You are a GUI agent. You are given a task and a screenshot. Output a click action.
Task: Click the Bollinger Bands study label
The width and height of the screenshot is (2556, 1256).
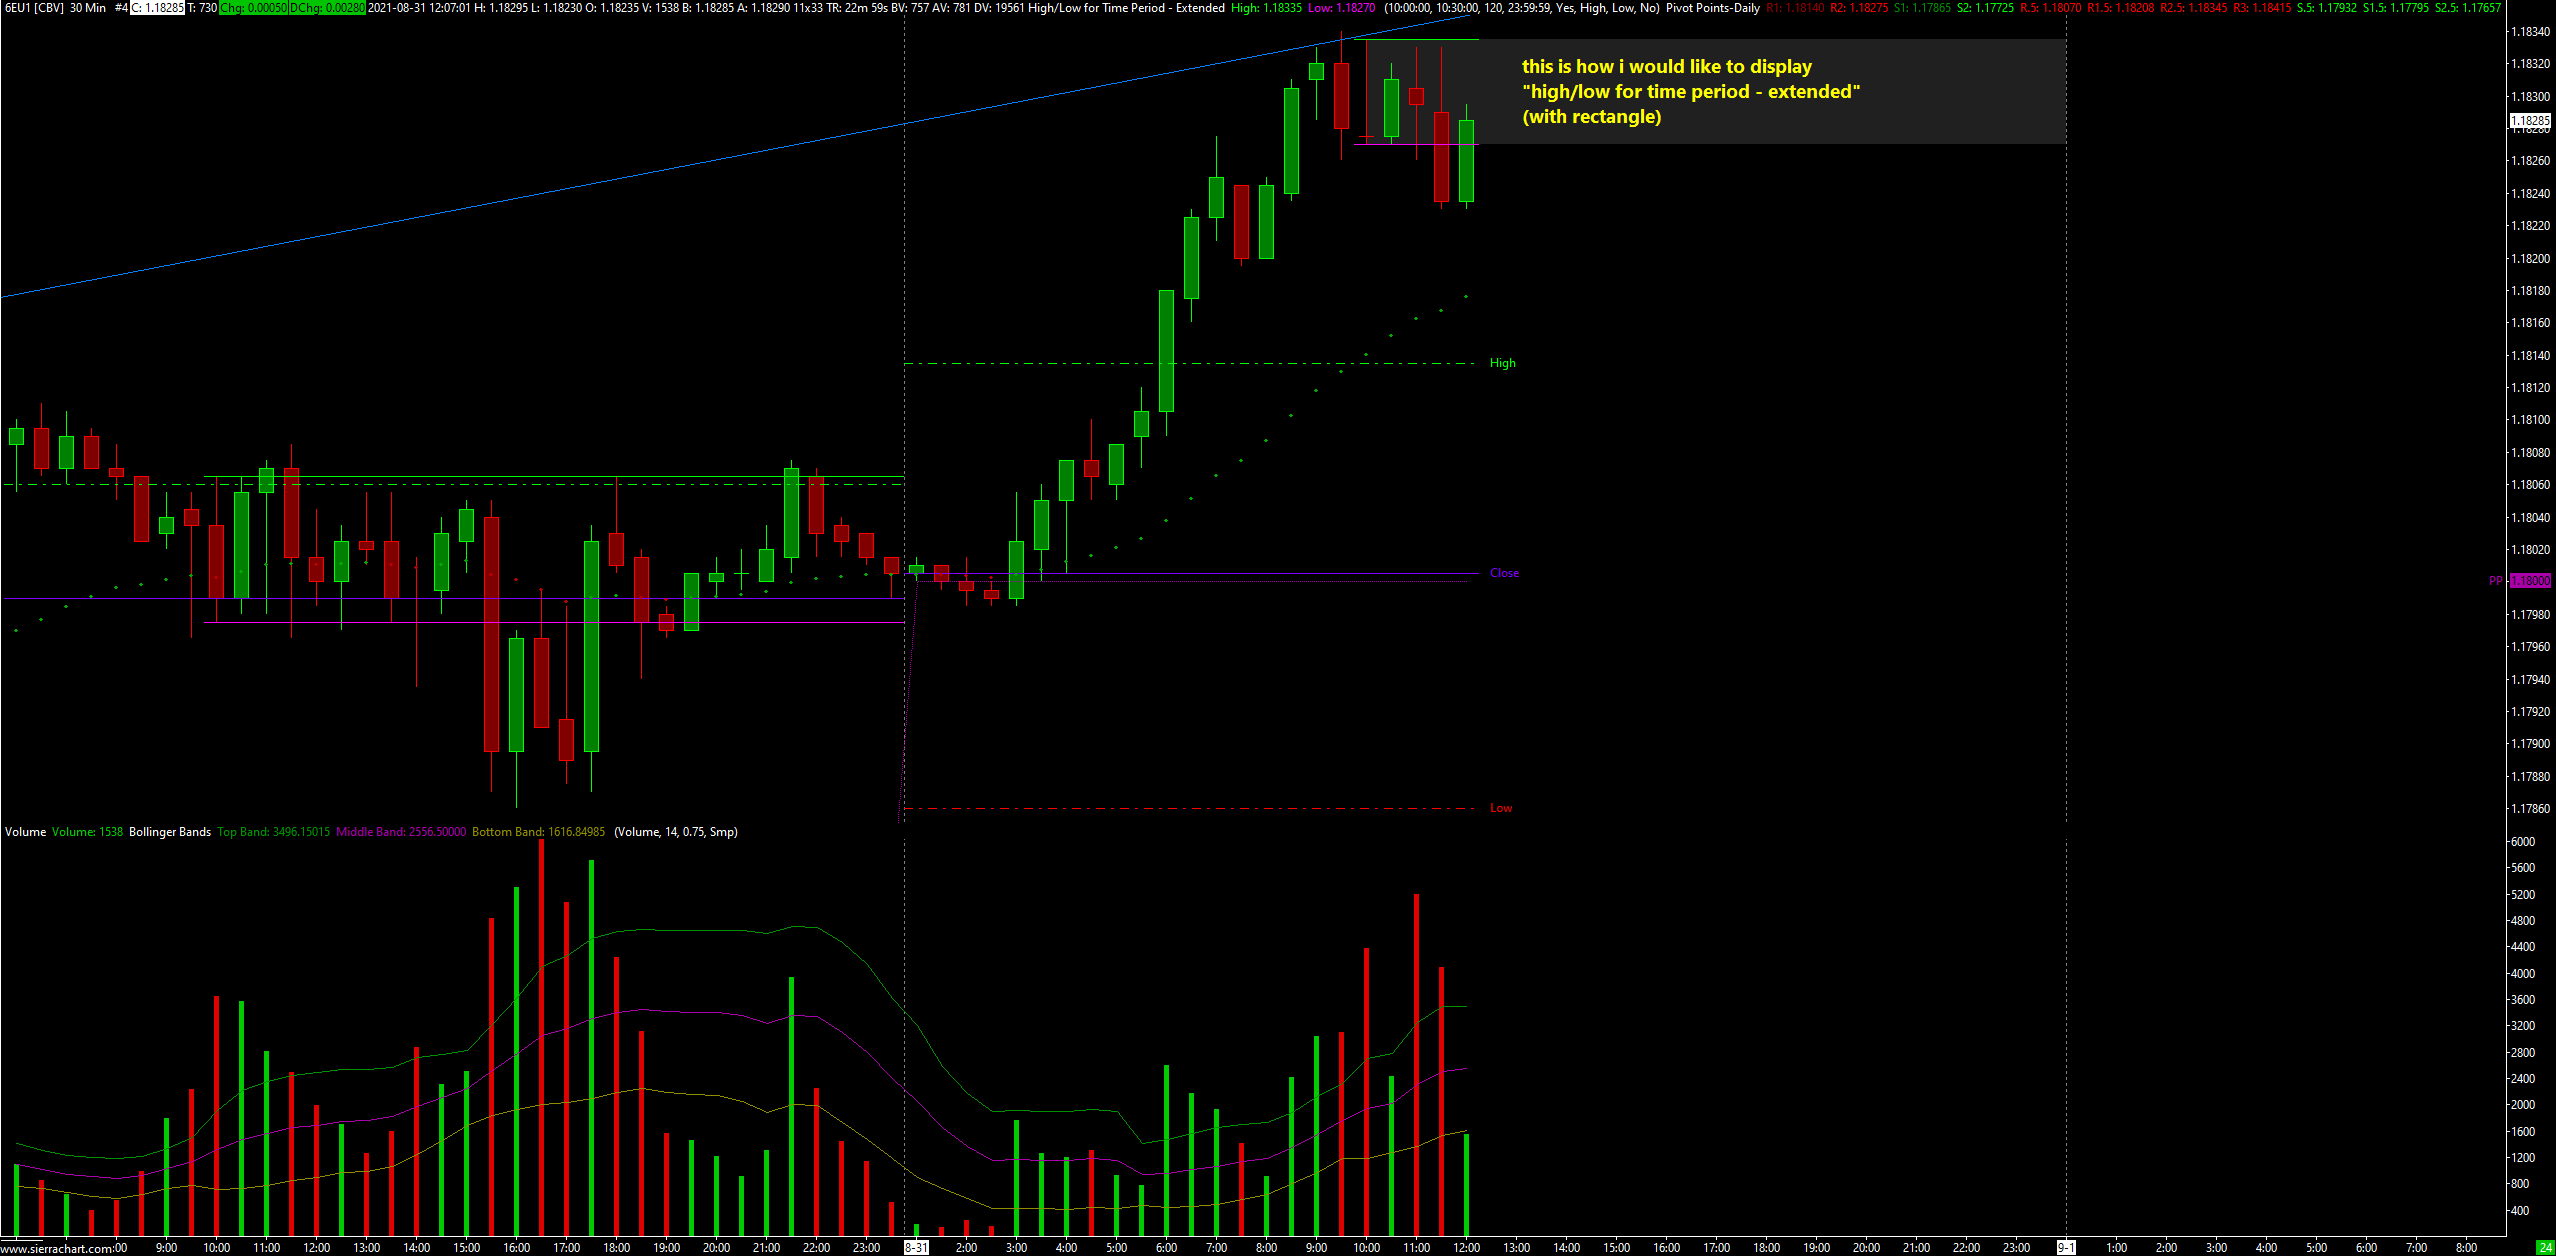click(170, 832)
